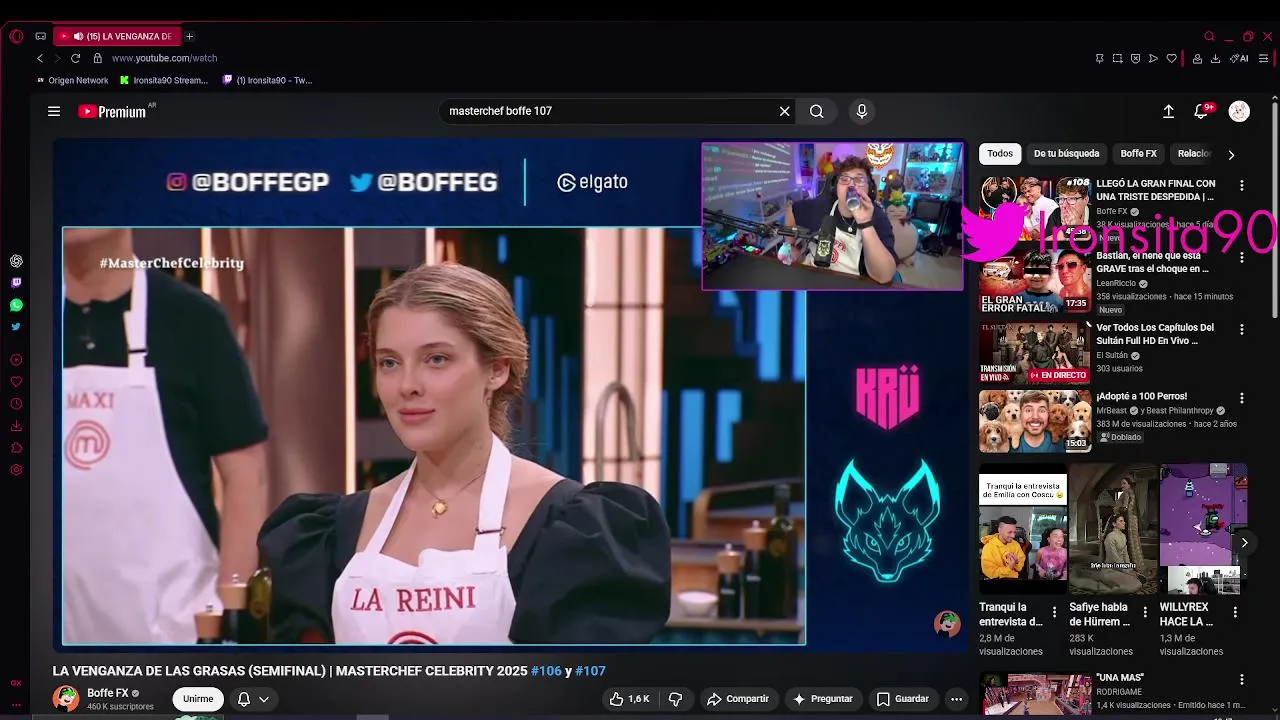The image size is (1280, 720).
Task: Open sidebar History clock icon
Action: (x=16, y=404)
